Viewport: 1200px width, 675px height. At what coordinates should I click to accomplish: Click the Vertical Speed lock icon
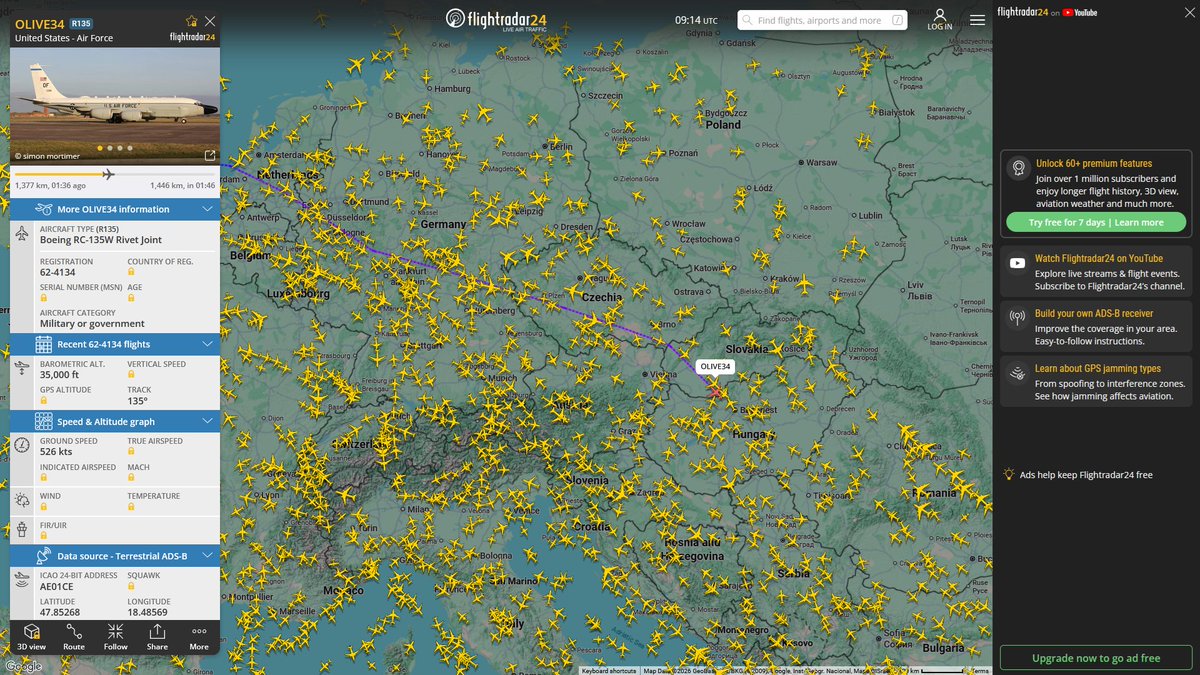coord(131,376)
